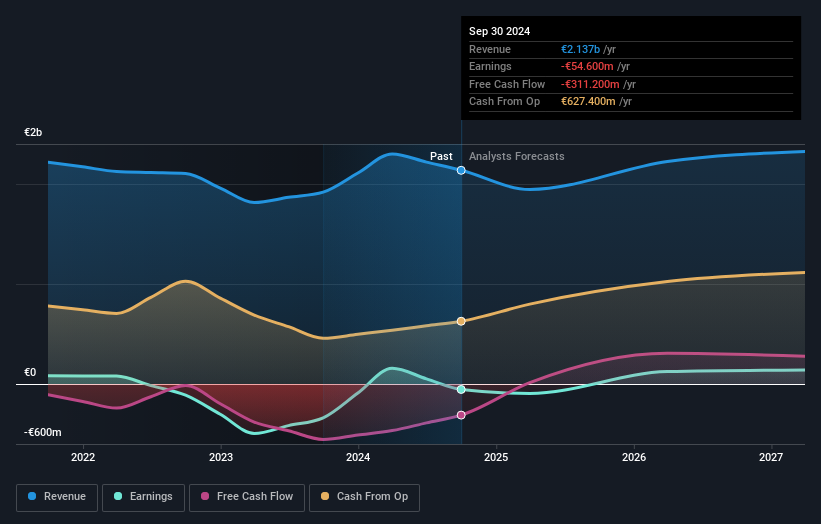Click the pink Free Cash Flow legend dot

tap(205, 496)
